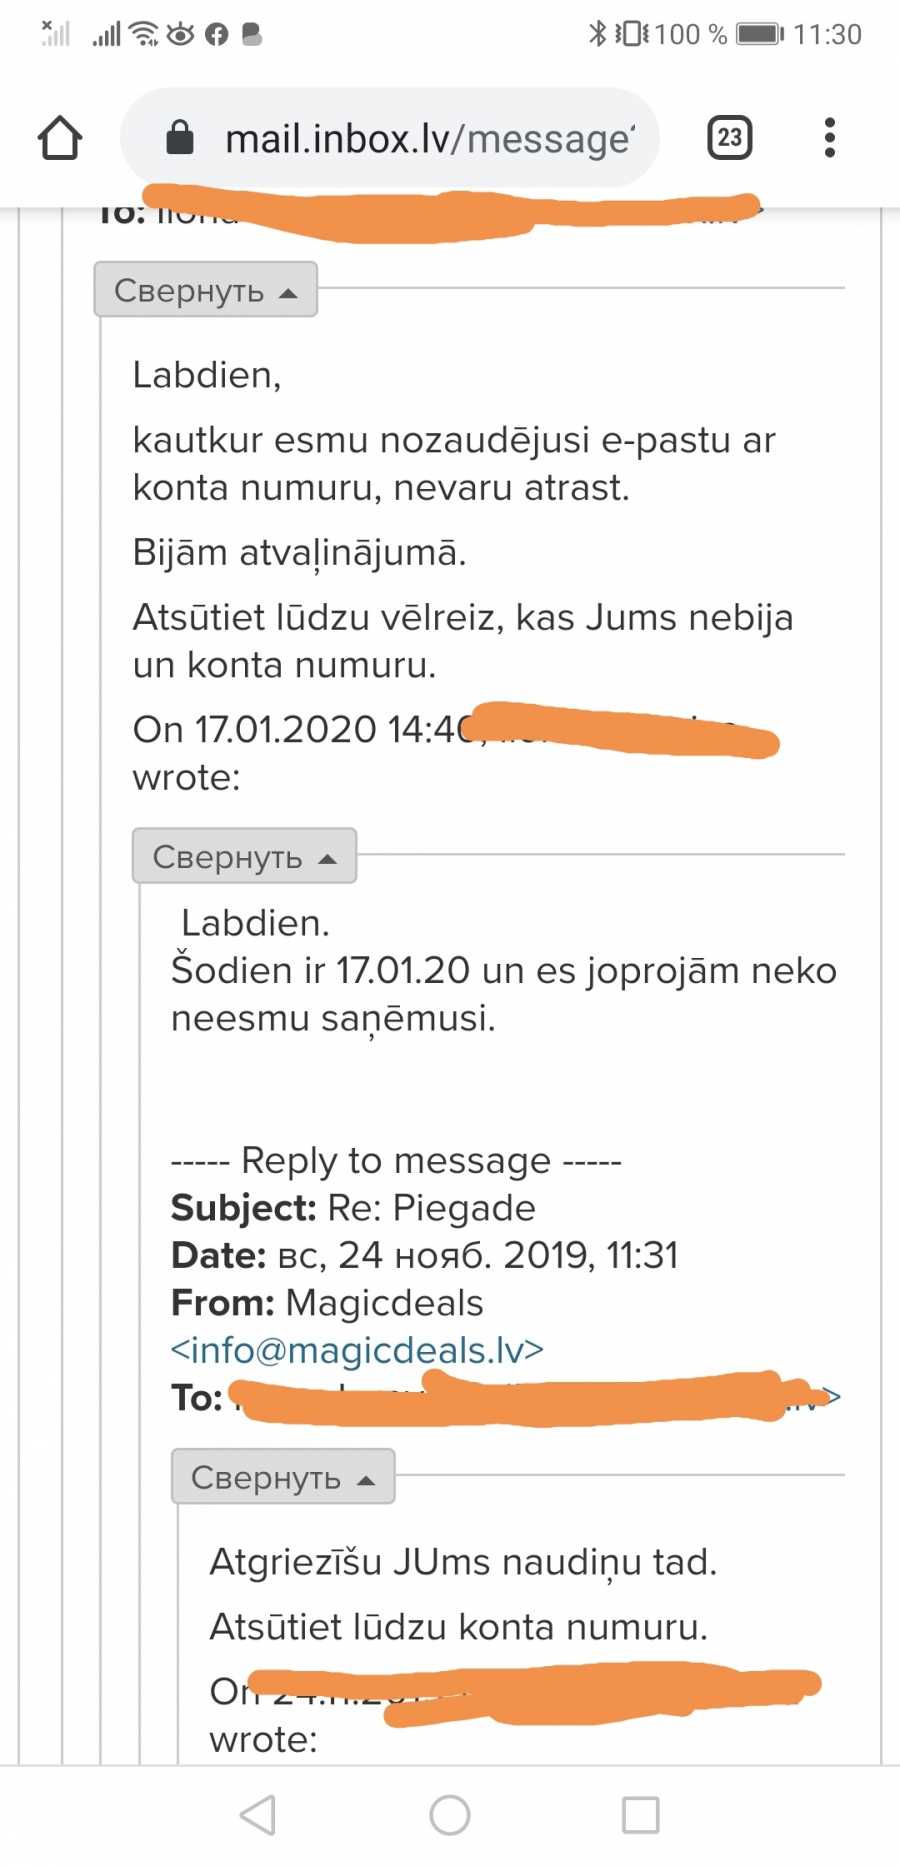The height and width of the screenshot is (1866, 900).
Task: Tap the Wi-Fi status icon
Action: tap(144, 34)
